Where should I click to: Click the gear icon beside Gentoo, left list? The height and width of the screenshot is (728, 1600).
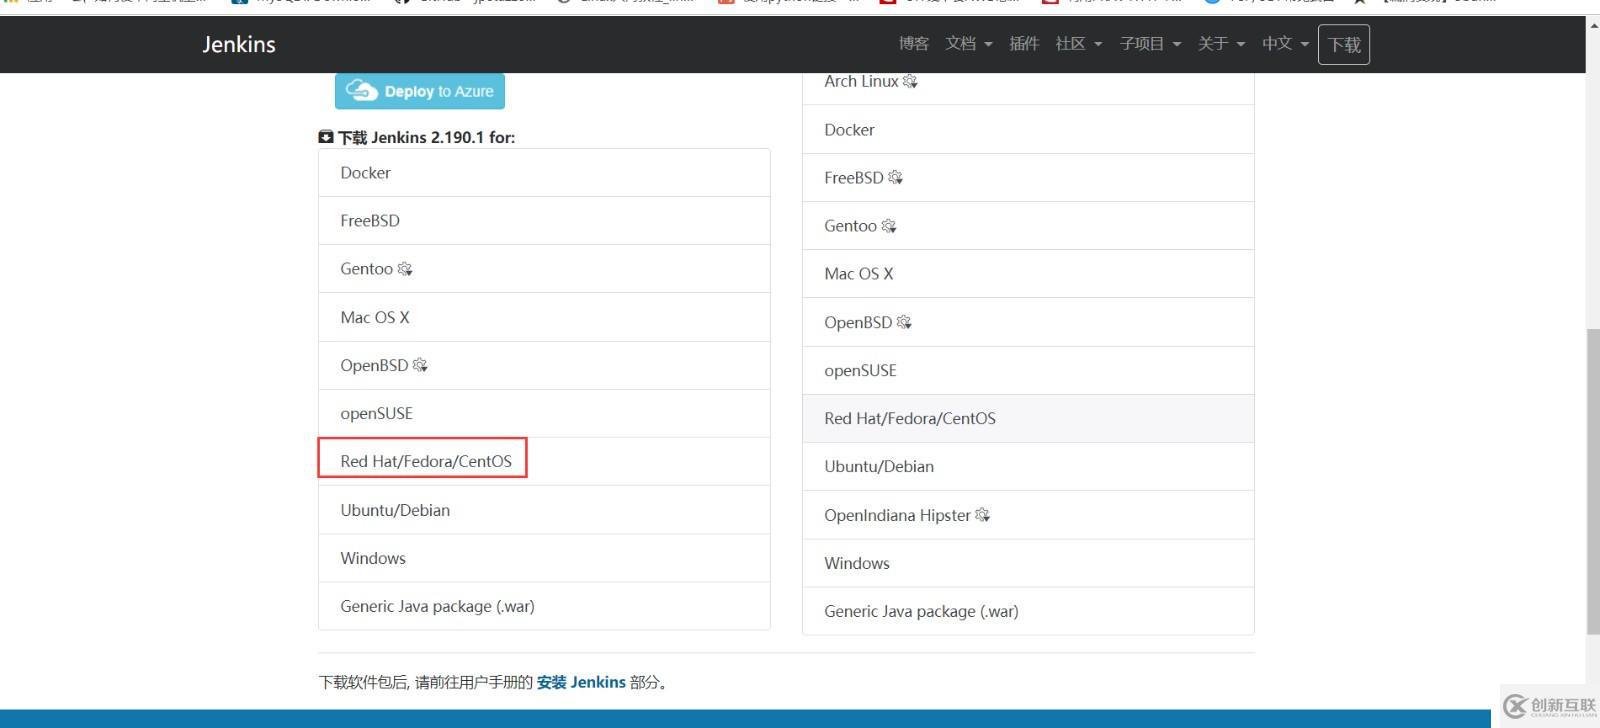(405, 269)
